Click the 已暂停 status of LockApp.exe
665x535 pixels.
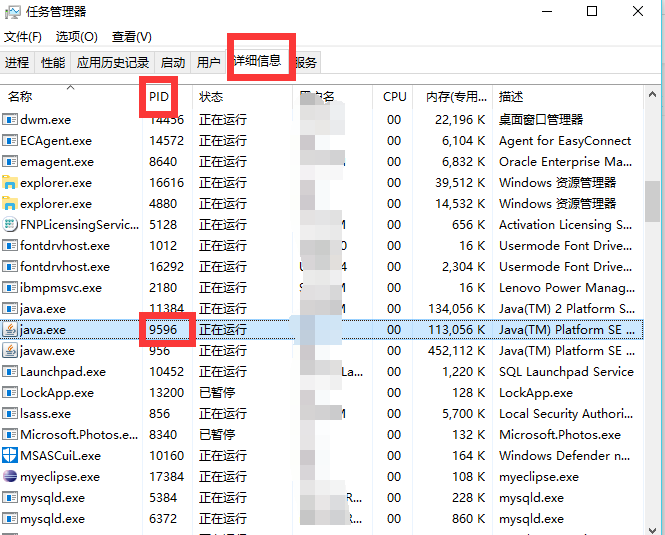(x=217, y=392)
